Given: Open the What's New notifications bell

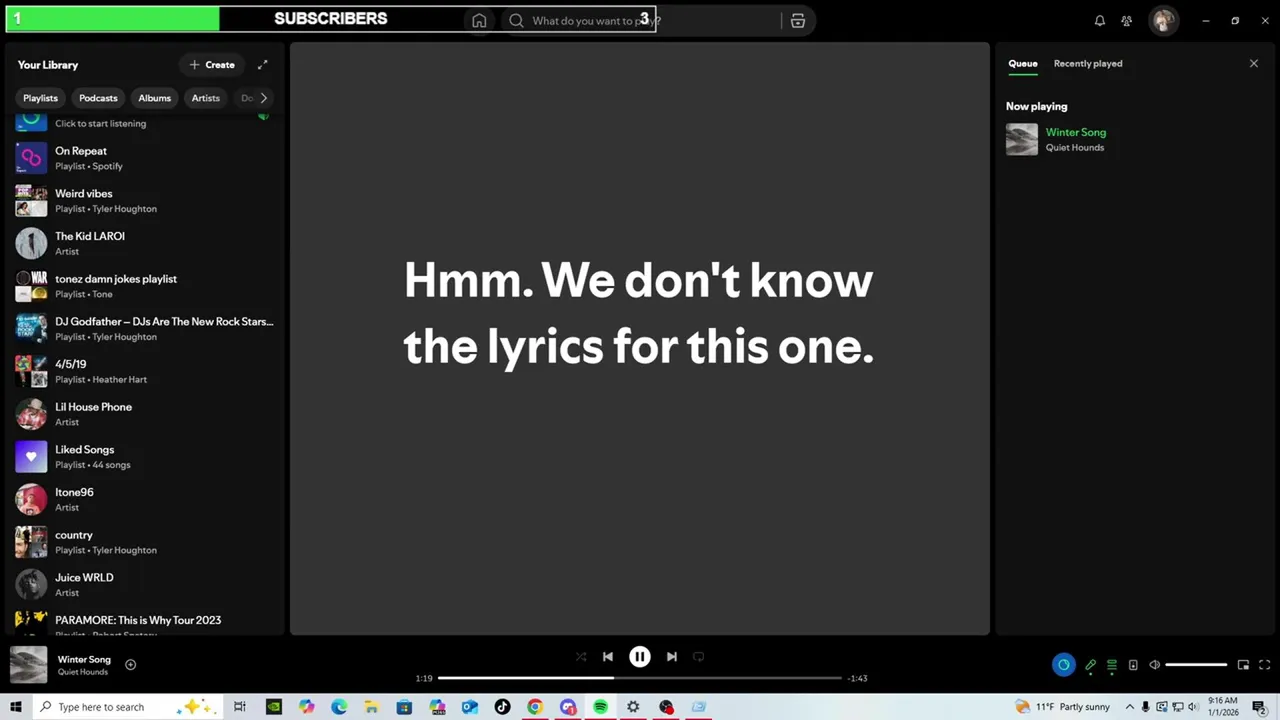Looking at the screenshot, I should (1099, 21).
